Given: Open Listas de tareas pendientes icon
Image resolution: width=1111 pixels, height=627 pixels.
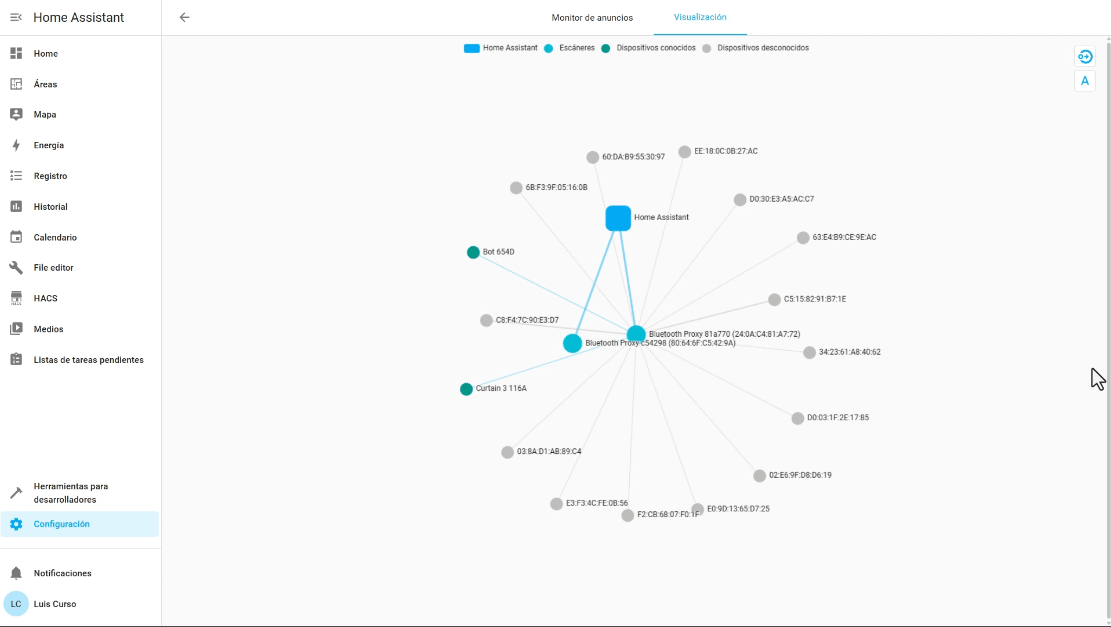Looking at the screenshot, I should [x=16, y=360].
